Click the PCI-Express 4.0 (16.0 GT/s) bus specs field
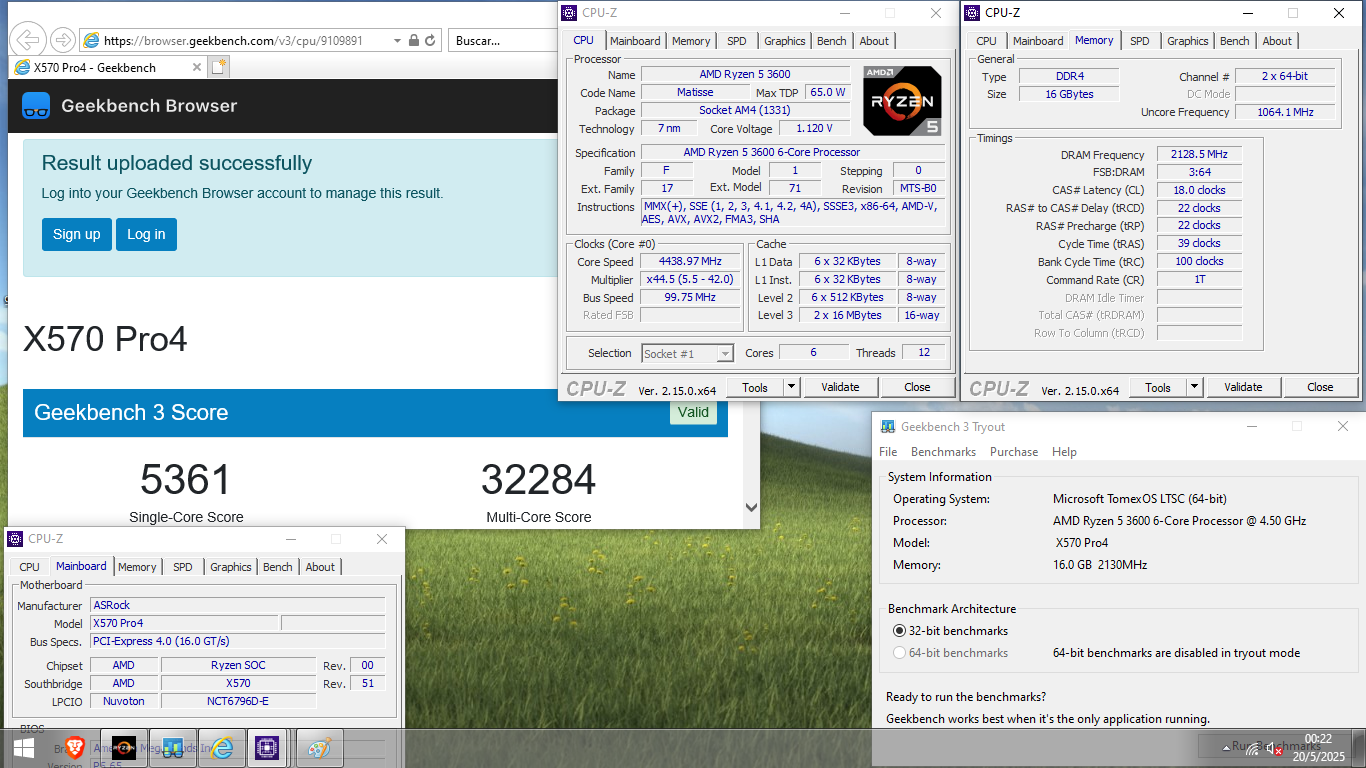 pos(237,641)
